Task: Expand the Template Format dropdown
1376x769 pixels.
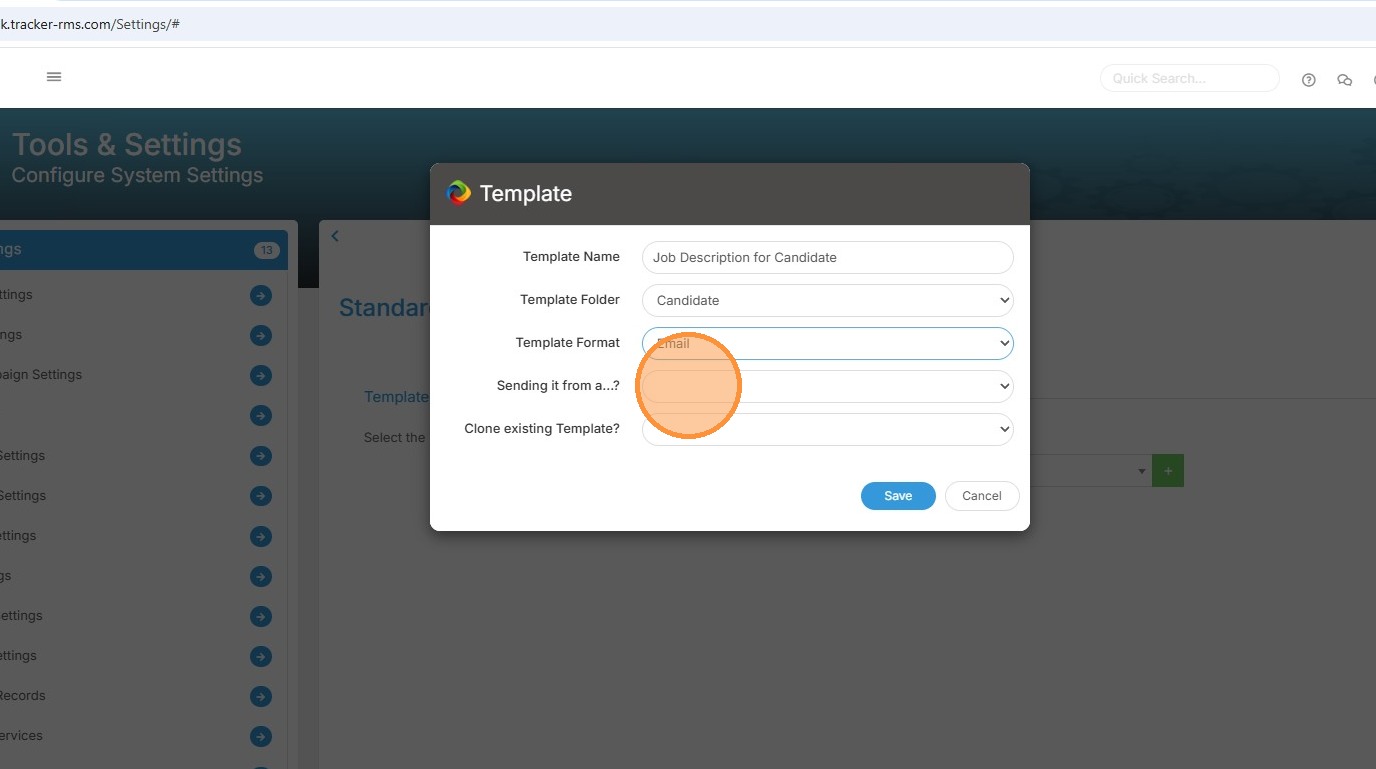Action: tap(828, 343)
